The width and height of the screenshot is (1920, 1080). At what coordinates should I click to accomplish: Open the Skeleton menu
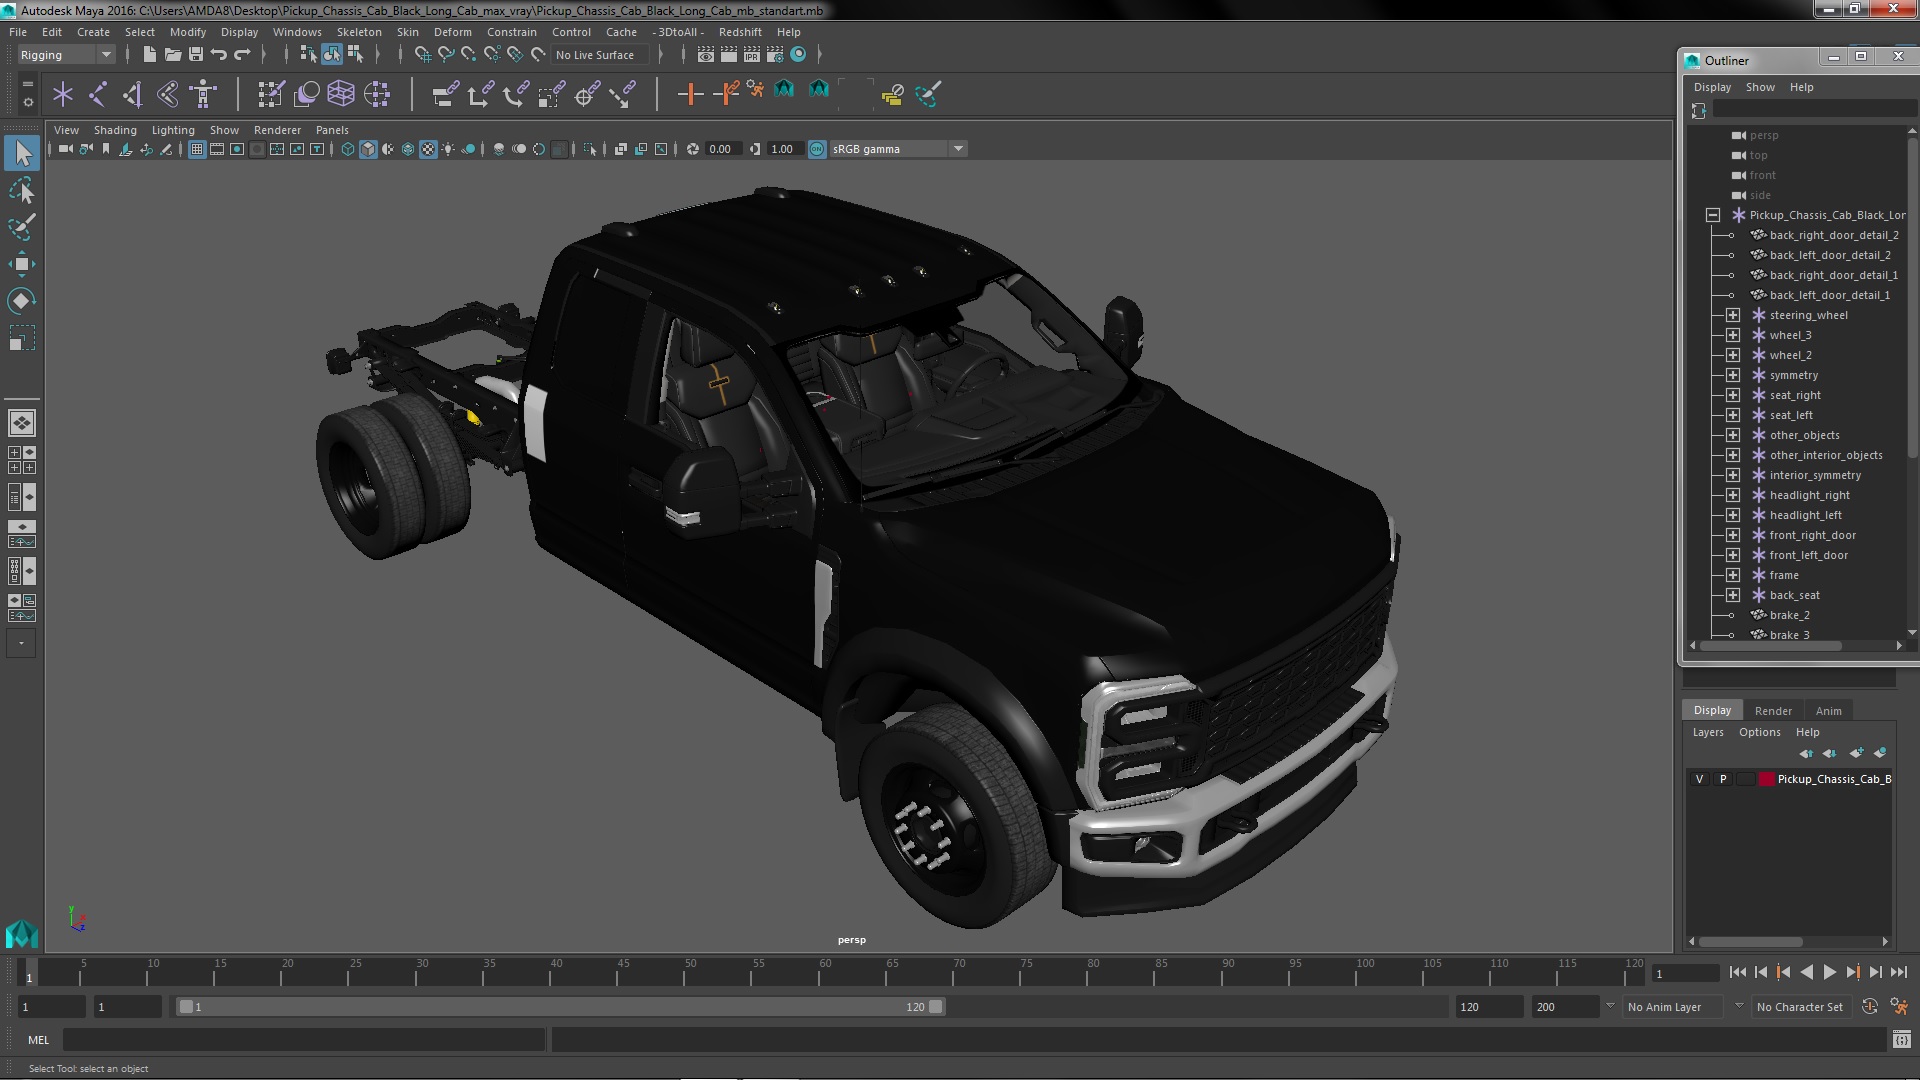358,32
